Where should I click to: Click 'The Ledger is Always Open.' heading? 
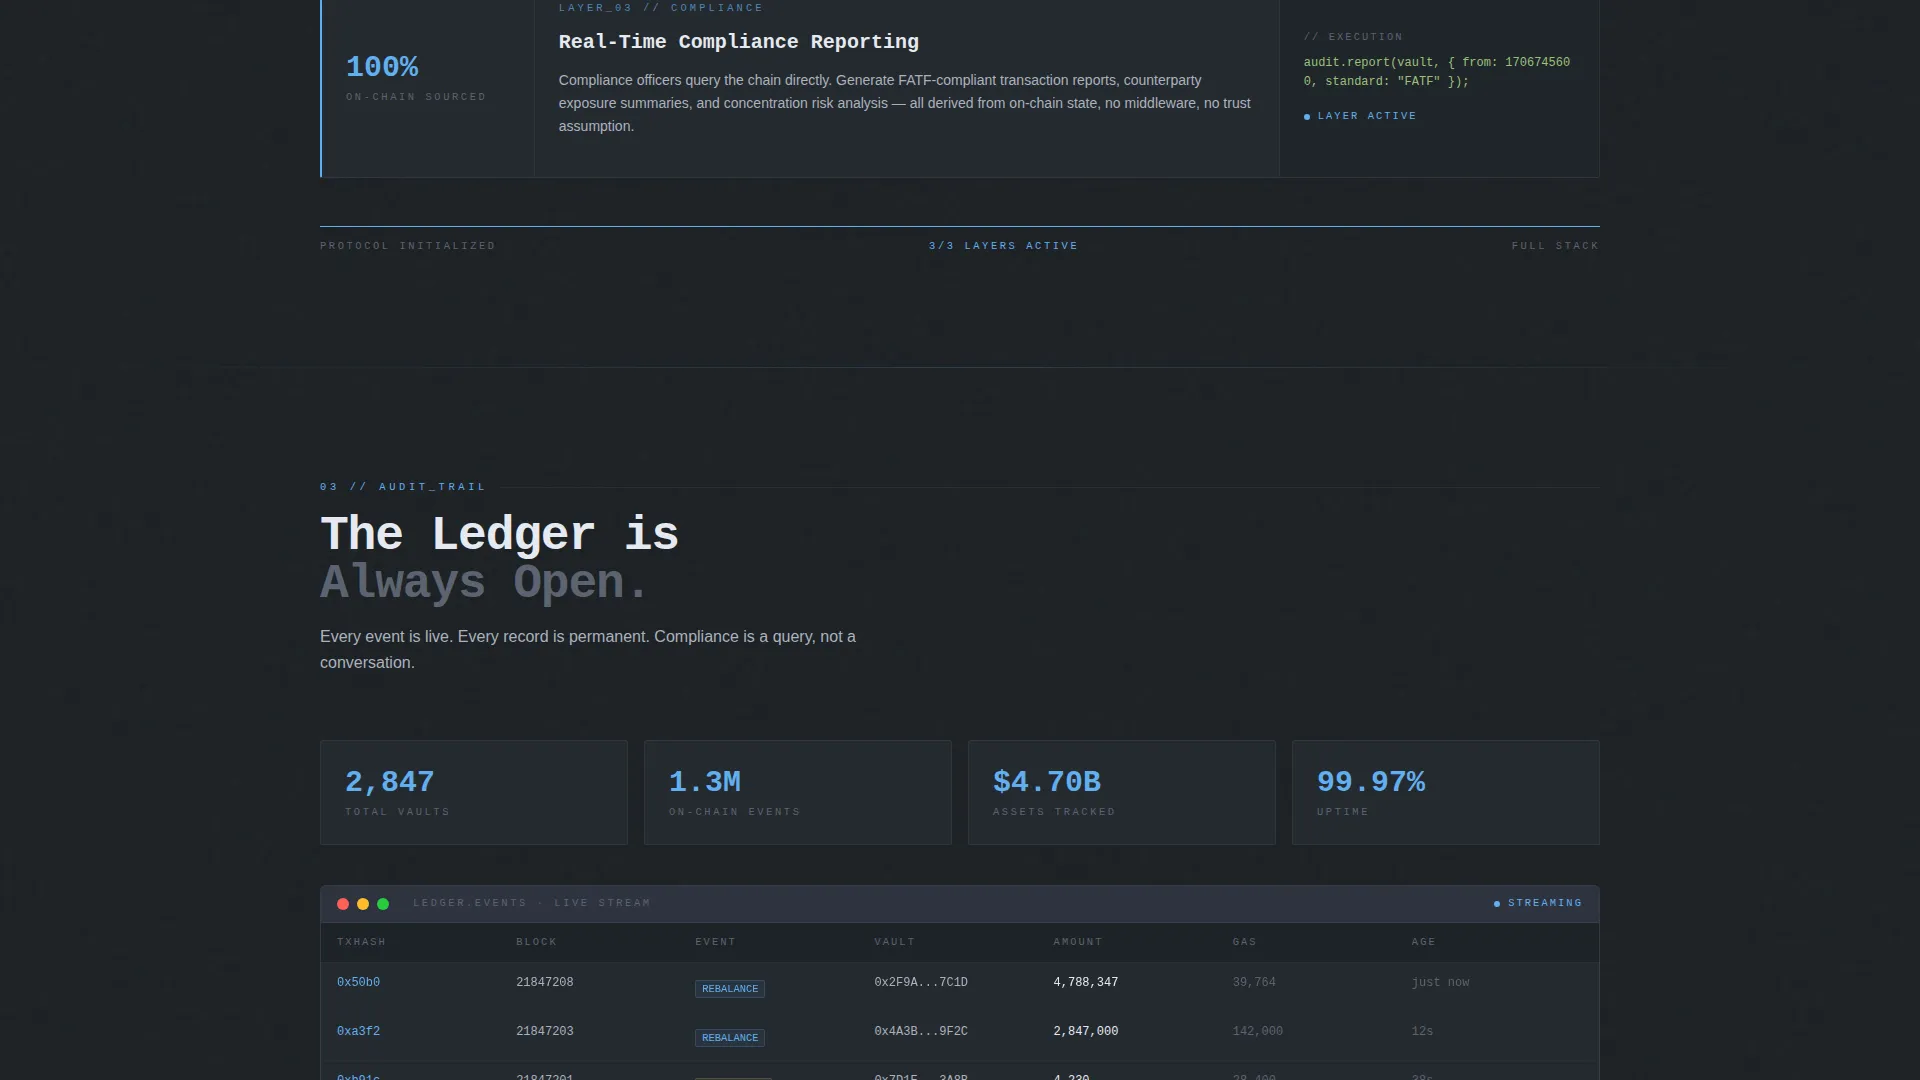[499, 558]
